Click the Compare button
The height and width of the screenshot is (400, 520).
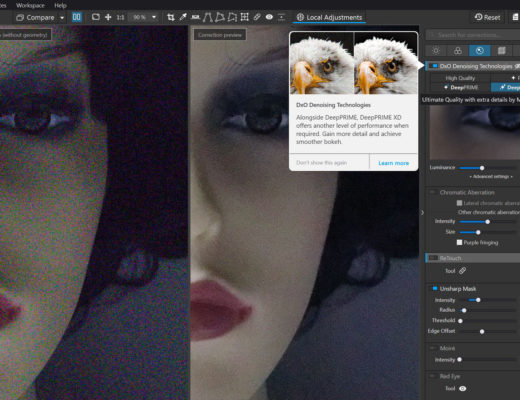pos(35,17)
